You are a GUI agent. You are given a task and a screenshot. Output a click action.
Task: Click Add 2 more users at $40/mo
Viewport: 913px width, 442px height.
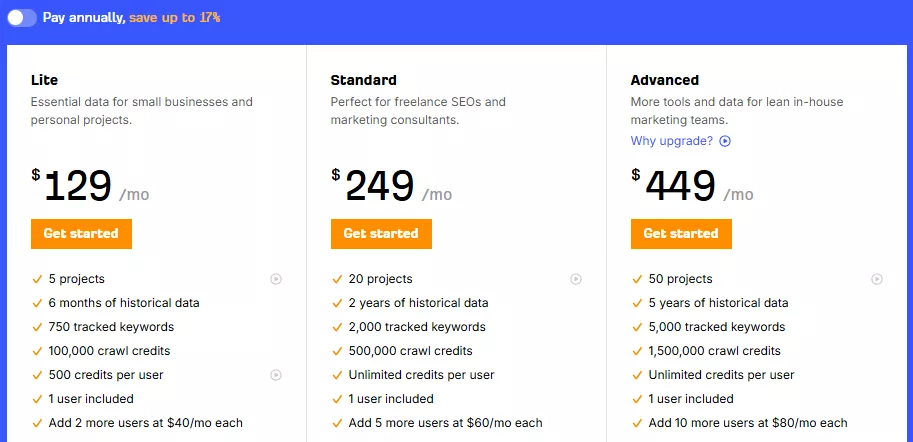point(145,423)
